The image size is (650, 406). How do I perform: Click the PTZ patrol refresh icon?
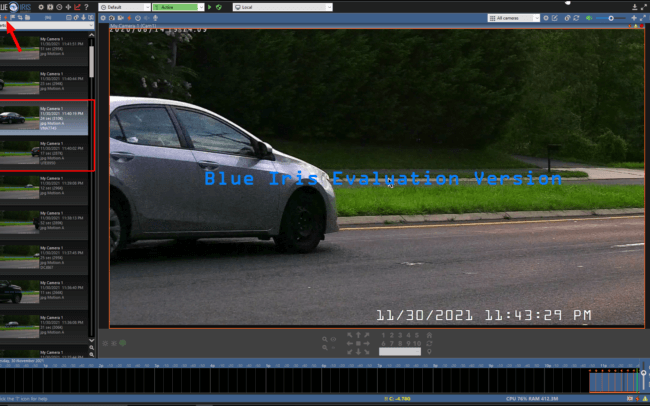429,343
